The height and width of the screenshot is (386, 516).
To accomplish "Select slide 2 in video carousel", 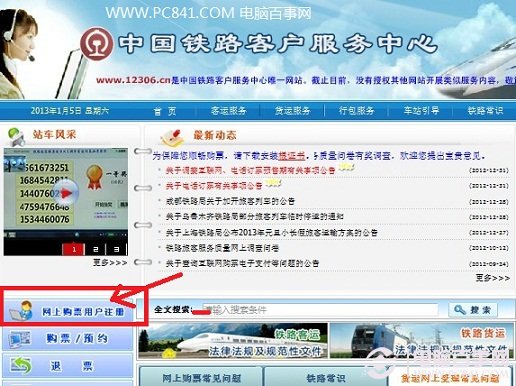I will click(x=95, y=249).
